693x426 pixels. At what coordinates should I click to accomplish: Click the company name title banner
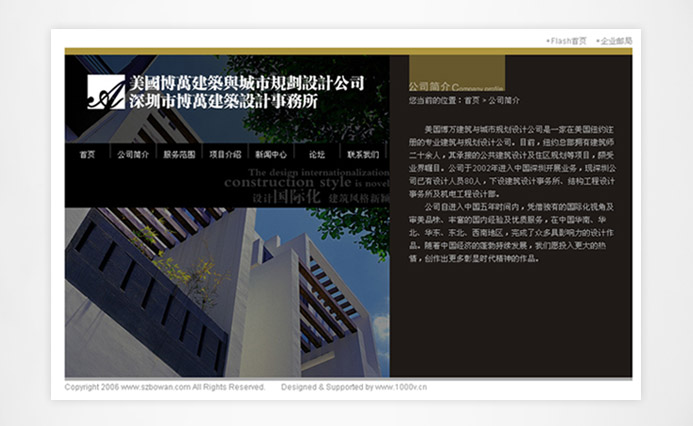tap(246, 91)
